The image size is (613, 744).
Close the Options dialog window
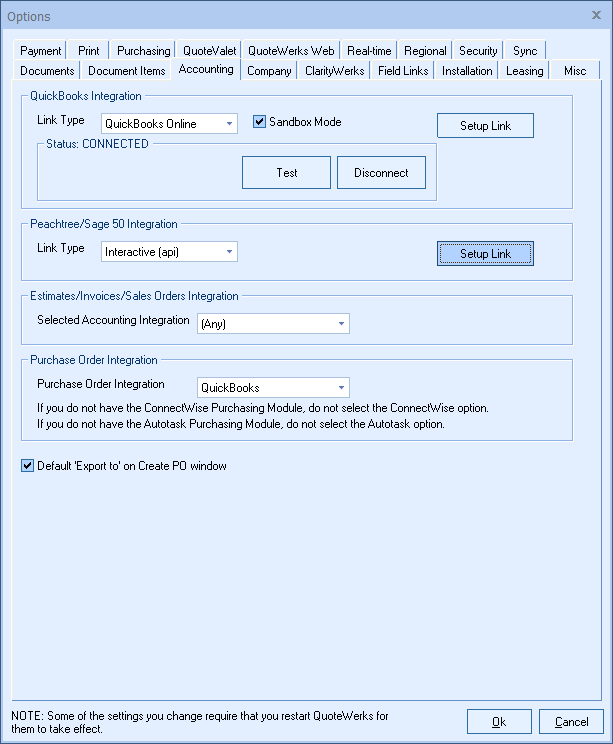[596, 15]
